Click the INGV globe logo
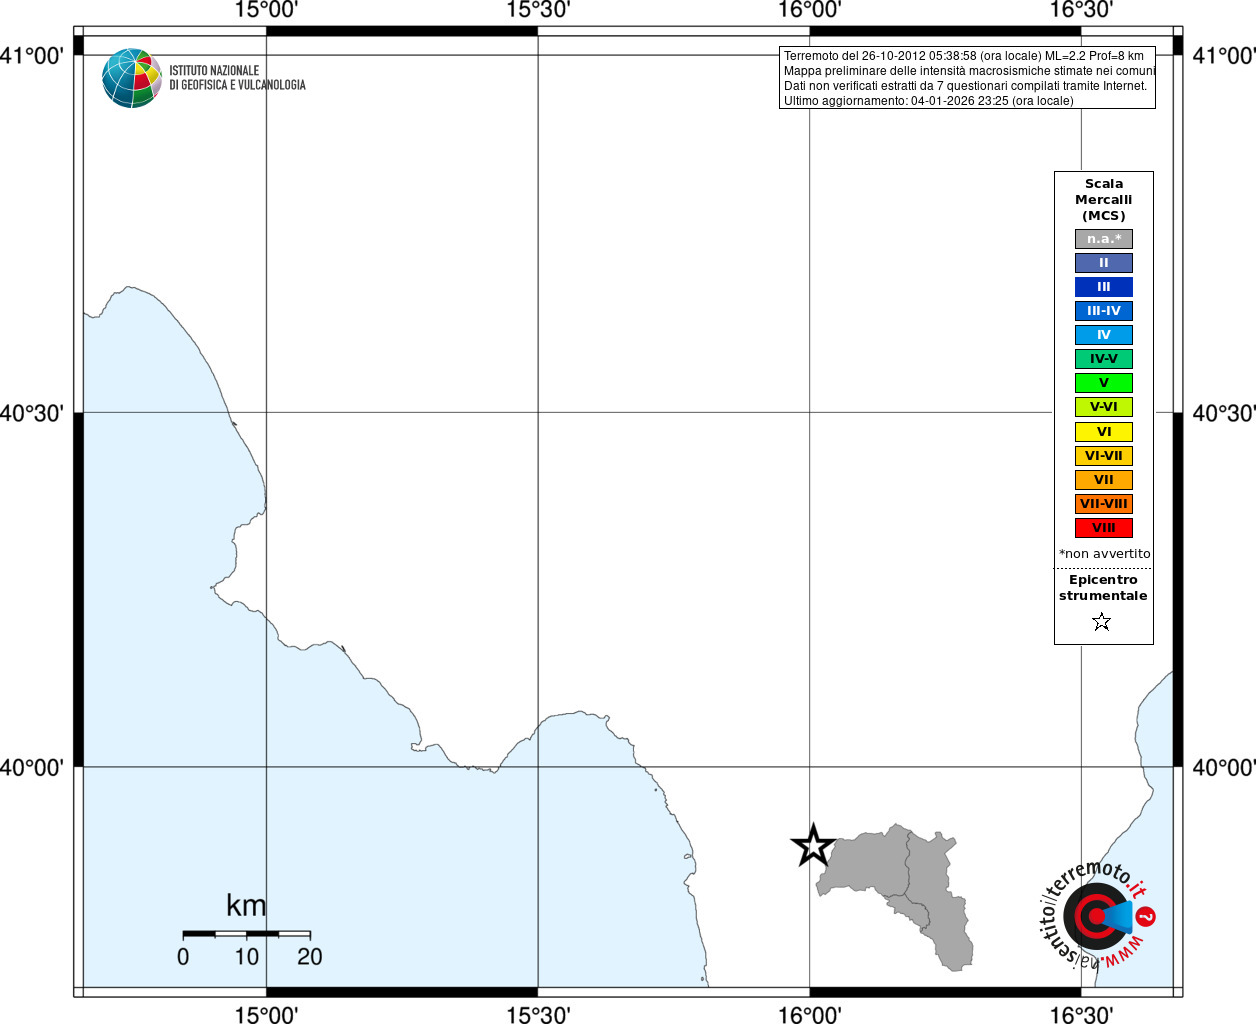1256x1024 pixels. (x=132, y=78)
